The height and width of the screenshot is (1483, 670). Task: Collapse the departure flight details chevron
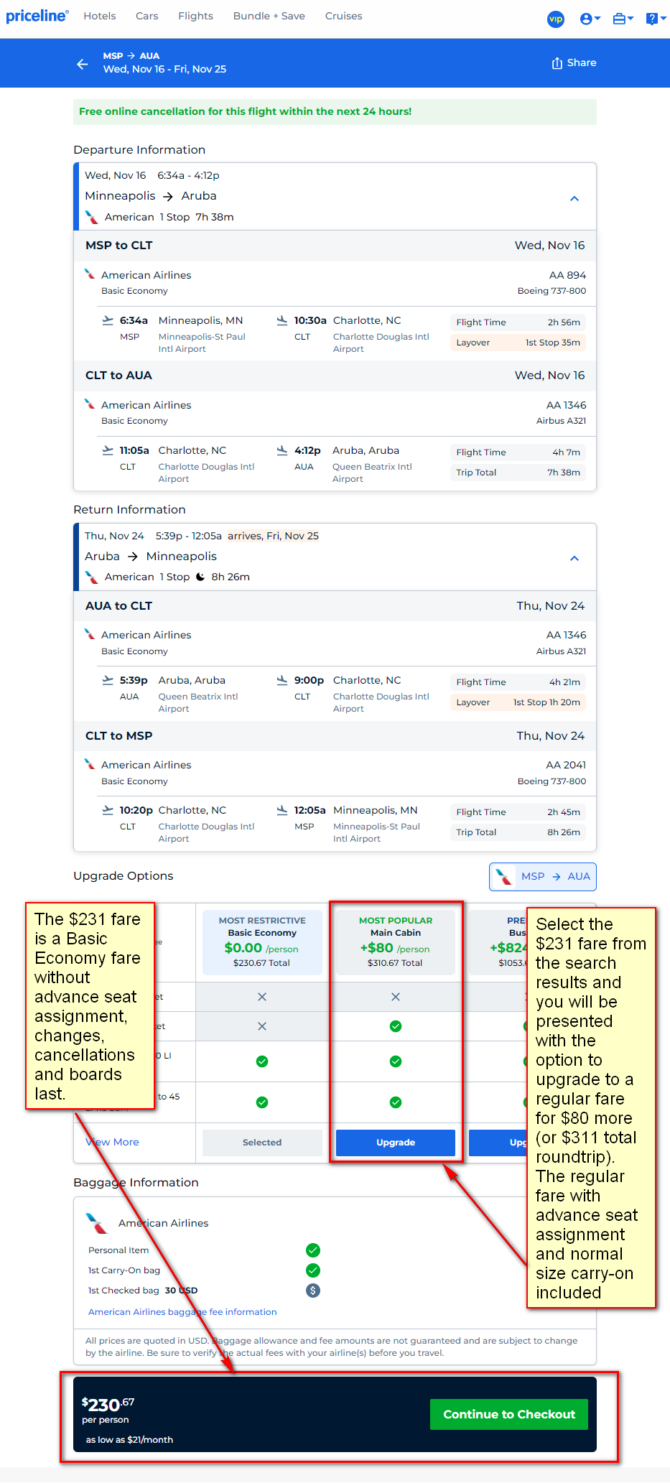[x=574, y=198]
